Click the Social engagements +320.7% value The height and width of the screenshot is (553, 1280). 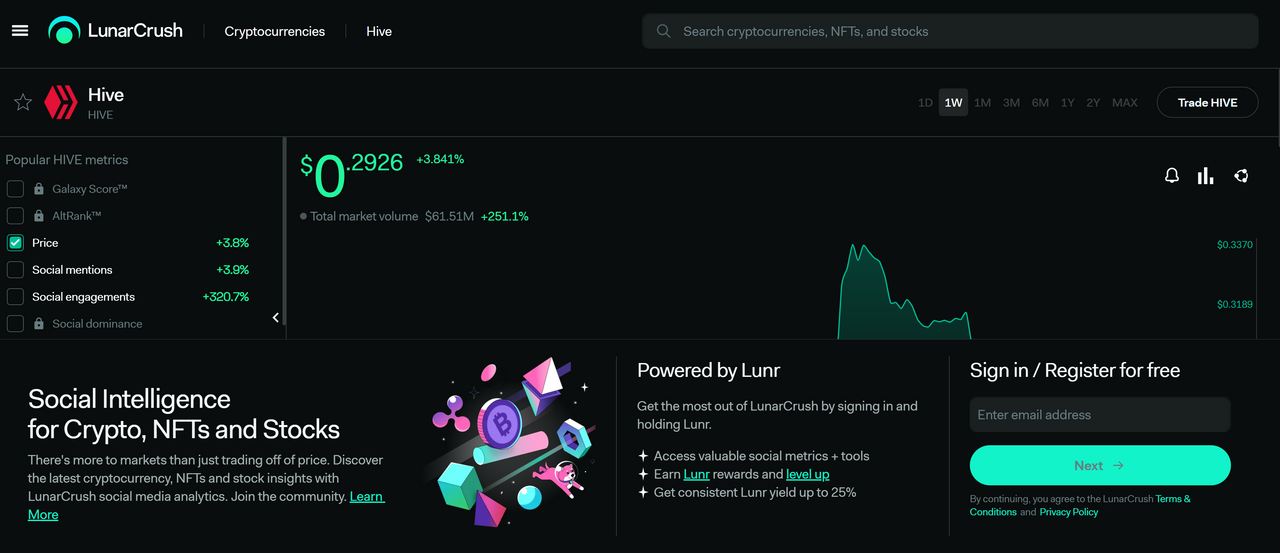point(225,297)
